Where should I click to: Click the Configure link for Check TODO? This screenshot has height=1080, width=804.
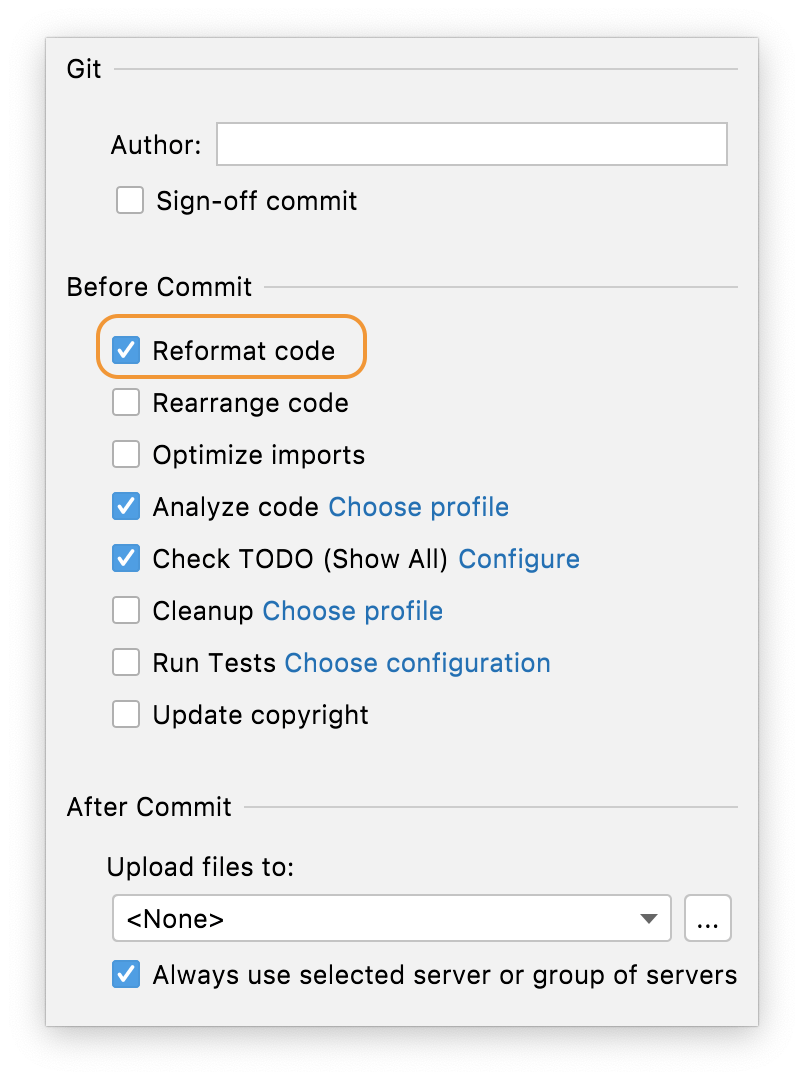518,559
